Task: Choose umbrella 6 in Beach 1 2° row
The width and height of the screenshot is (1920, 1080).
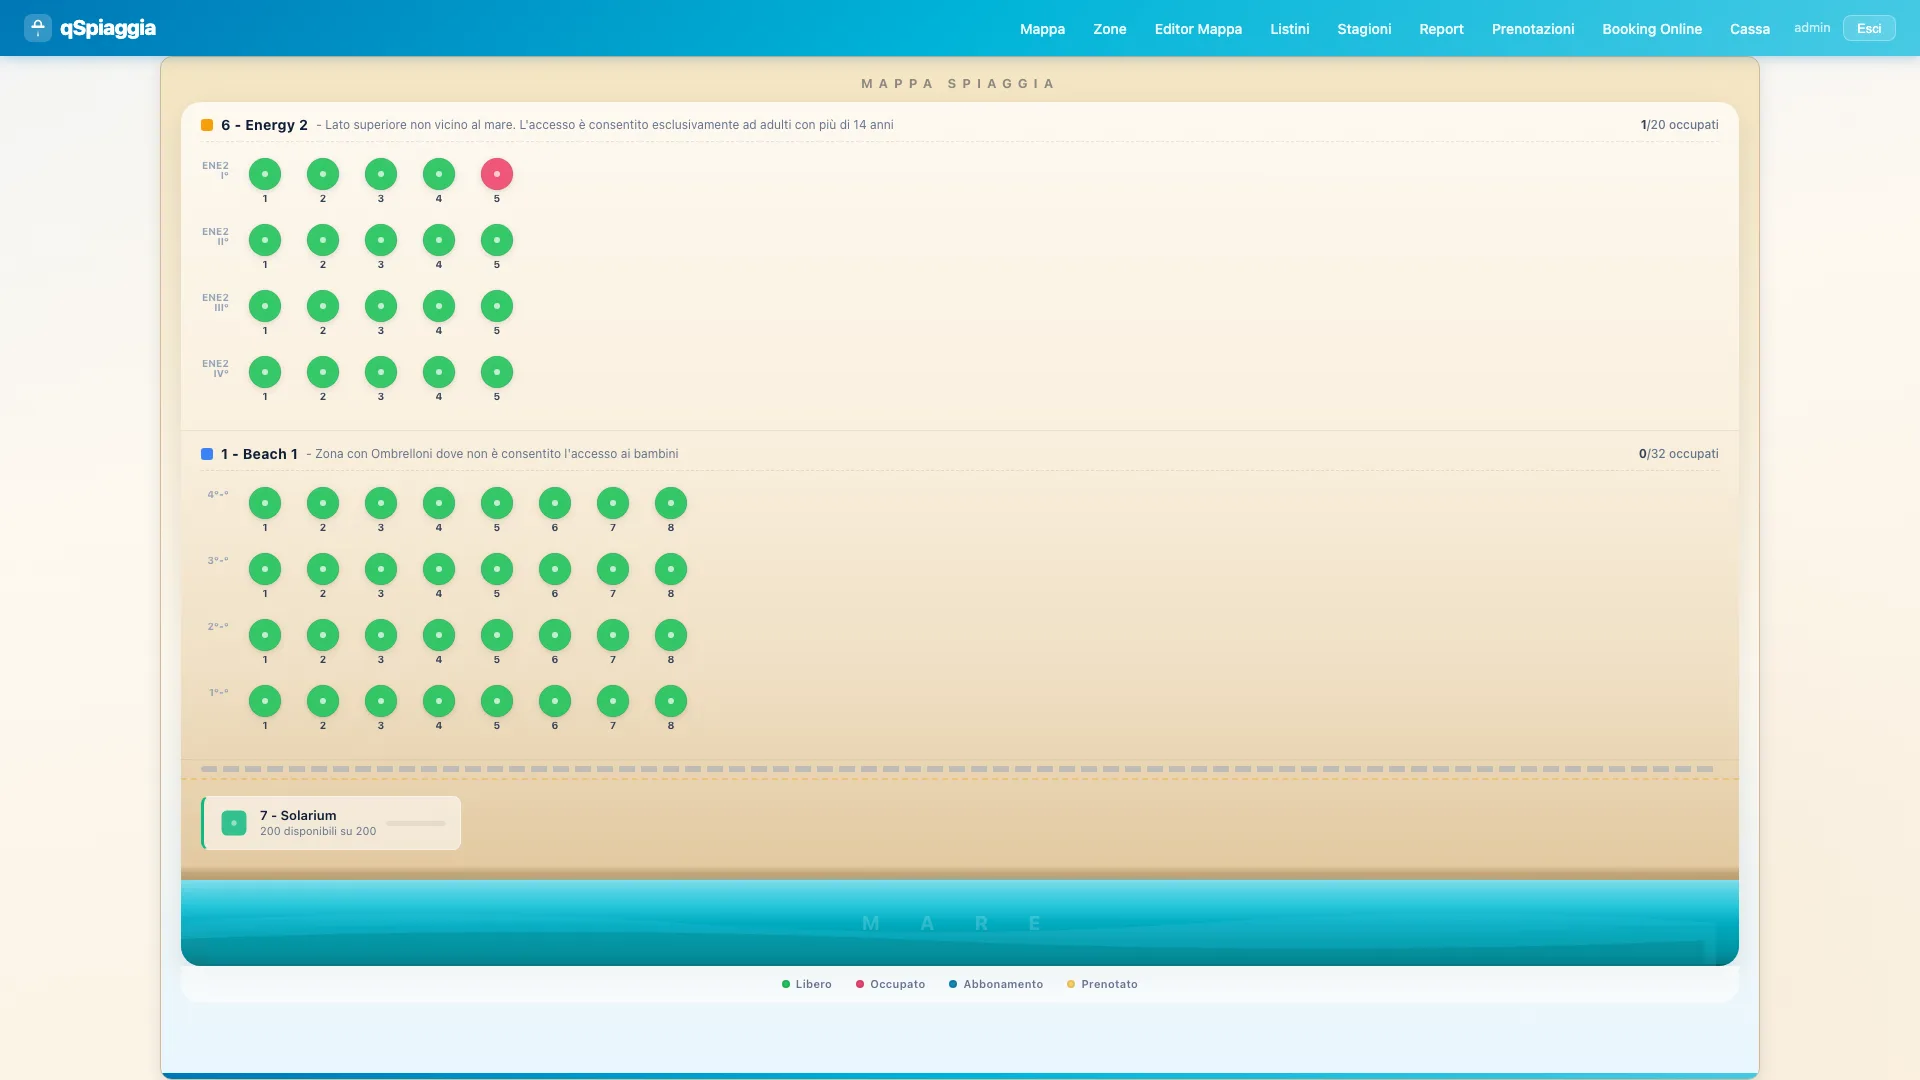Action: pyautogui.click(x=554, y=635)
